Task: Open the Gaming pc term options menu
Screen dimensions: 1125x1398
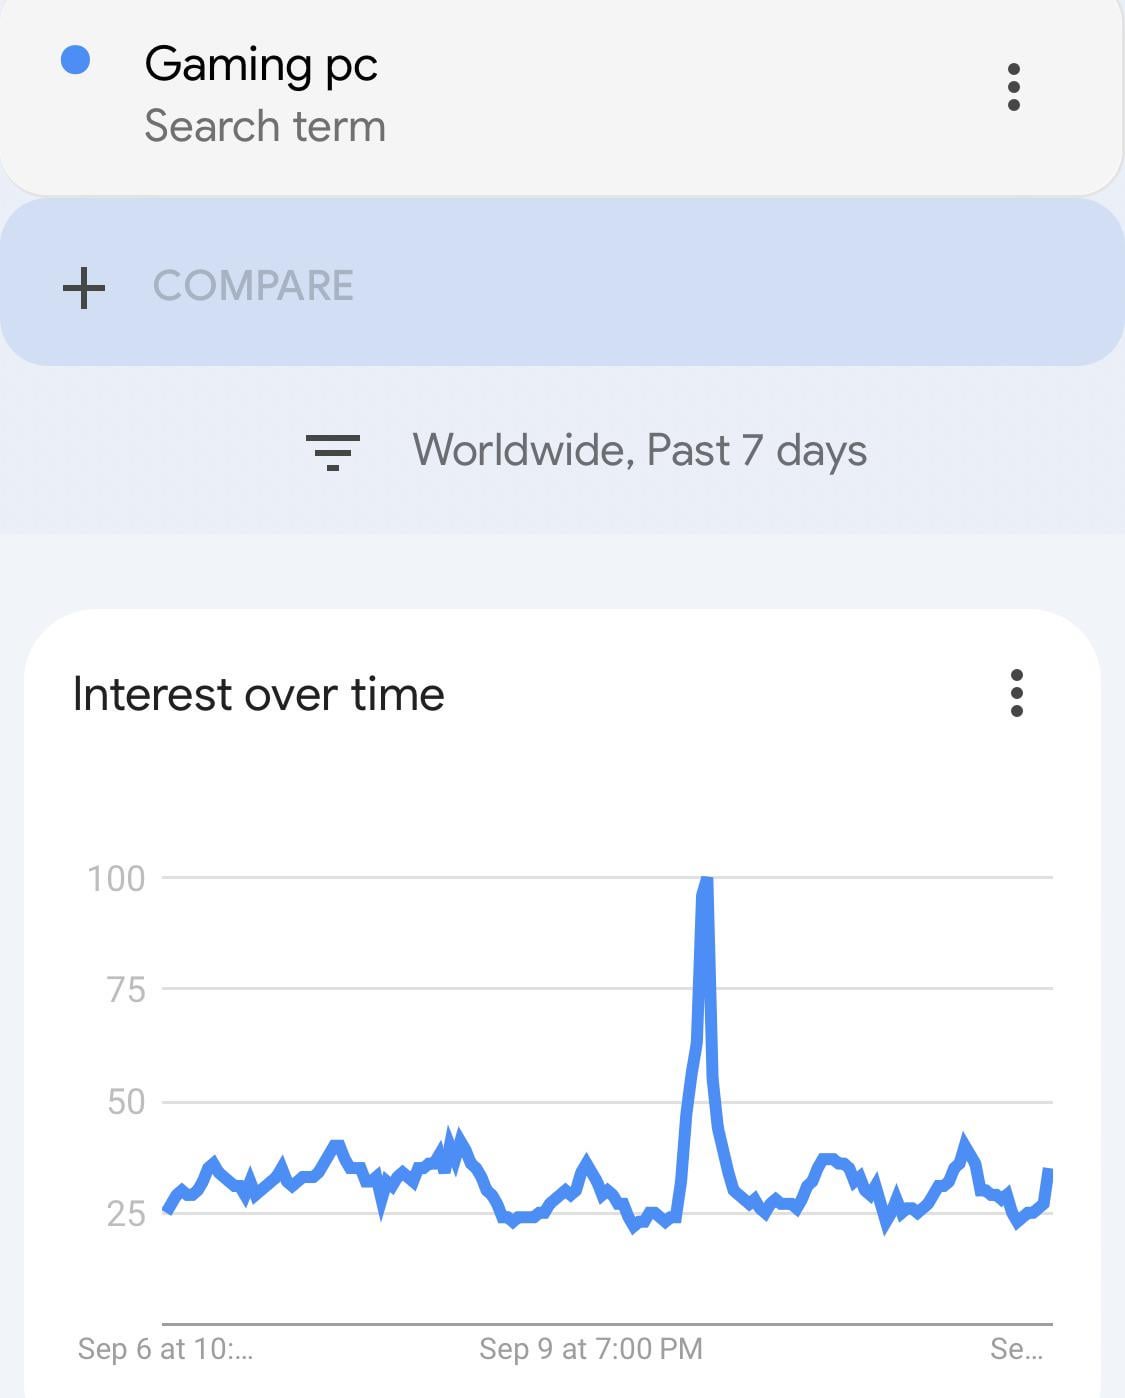Action: point(1014,87)
